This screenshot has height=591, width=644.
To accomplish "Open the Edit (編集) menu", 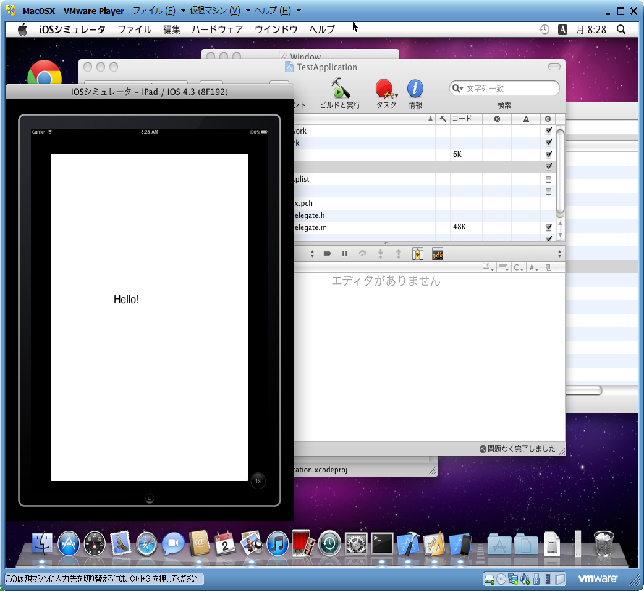I will (x=172, y=29).
